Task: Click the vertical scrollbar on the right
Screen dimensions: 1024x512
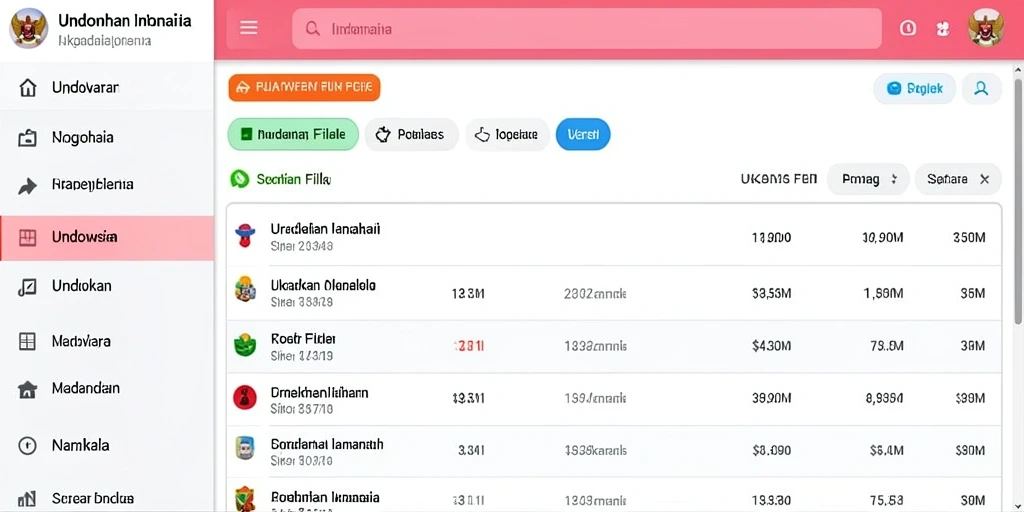Action: coord(1018,202)
